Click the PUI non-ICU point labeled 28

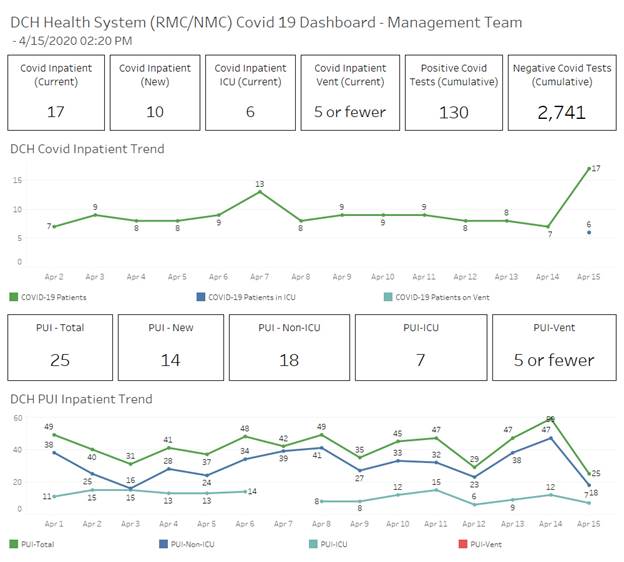169,469
